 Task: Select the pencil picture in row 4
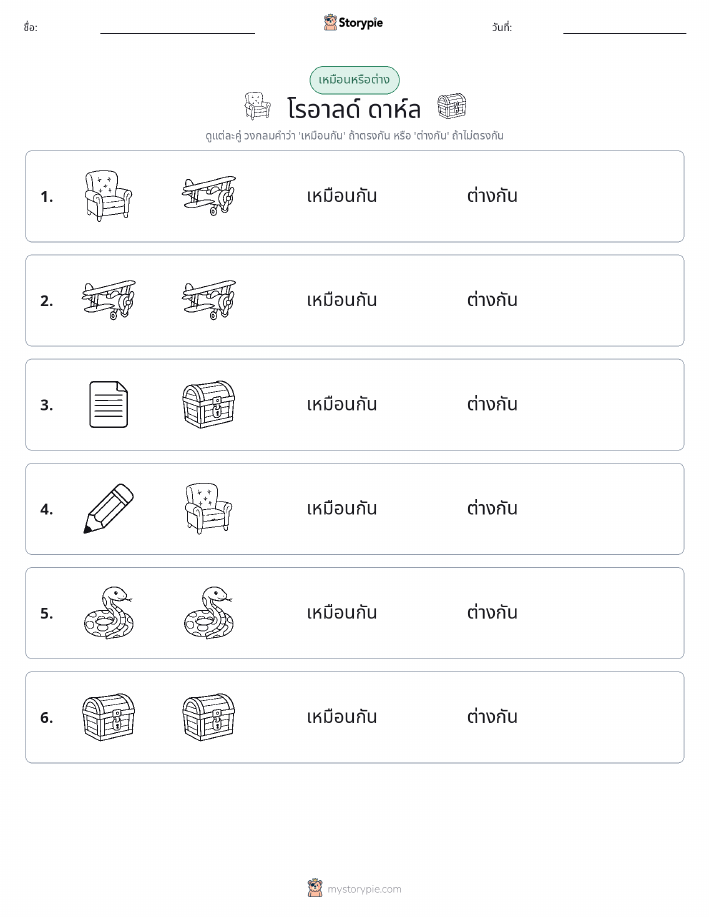[x=108, y=509]
